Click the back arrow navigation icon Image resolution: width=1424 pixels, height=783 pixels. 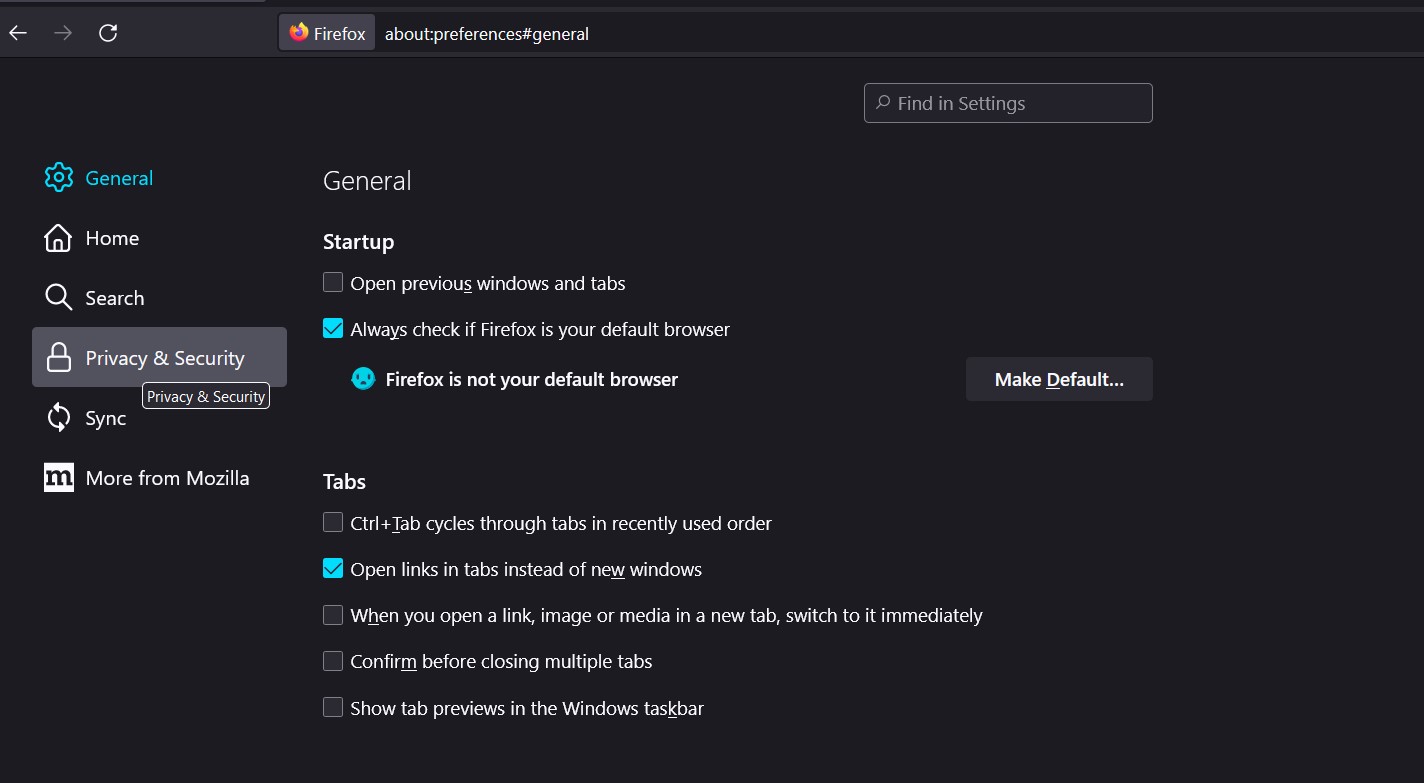pyautogui.click(x=18, y=33)
